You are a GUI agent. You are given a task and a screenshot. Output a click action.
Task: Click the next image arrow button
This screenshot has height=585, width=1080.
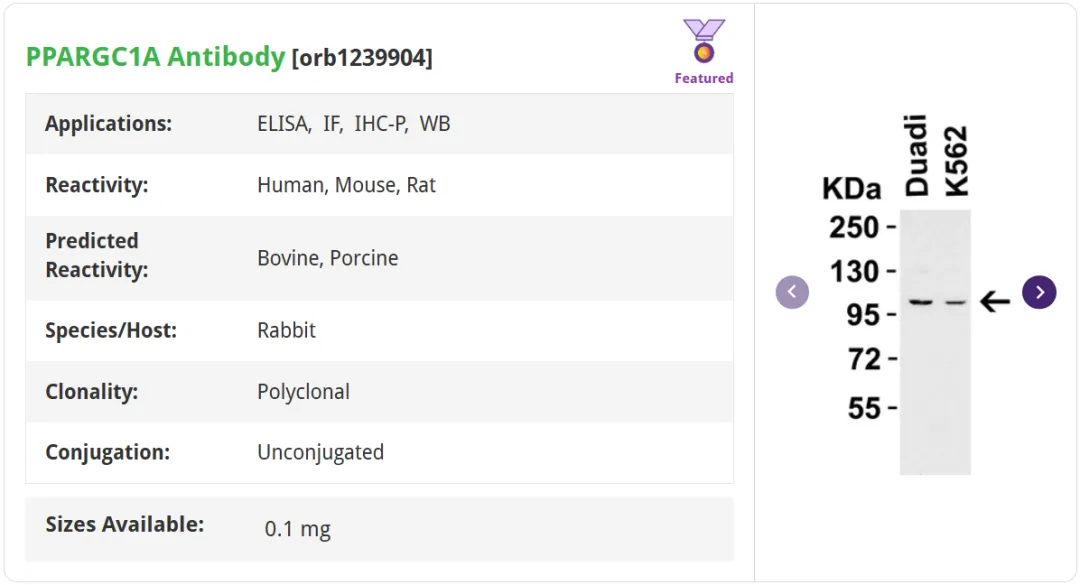(x=1039, y=292)
